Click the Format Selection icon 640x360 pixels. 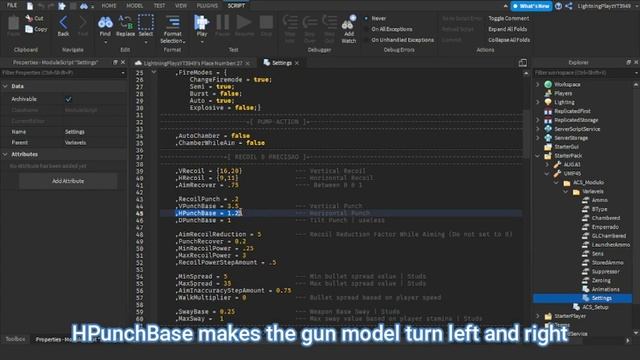(173, 22)
